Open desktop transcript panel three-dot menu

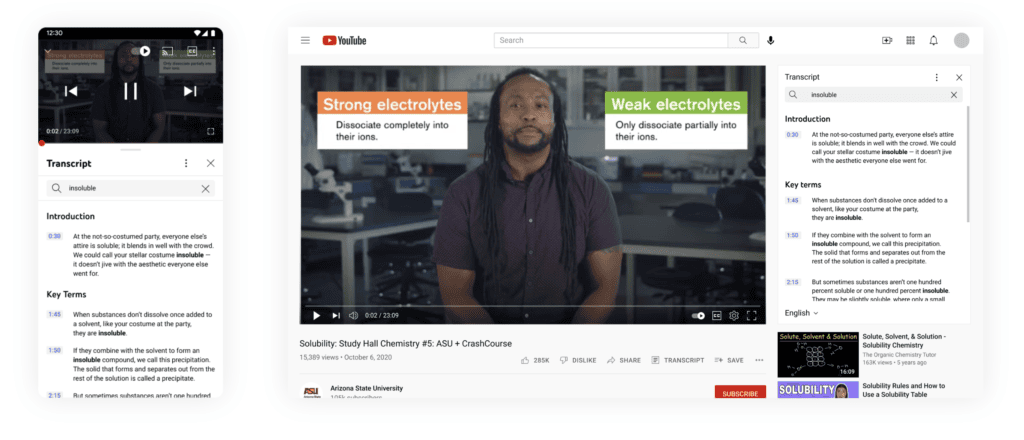pos(936,77)
